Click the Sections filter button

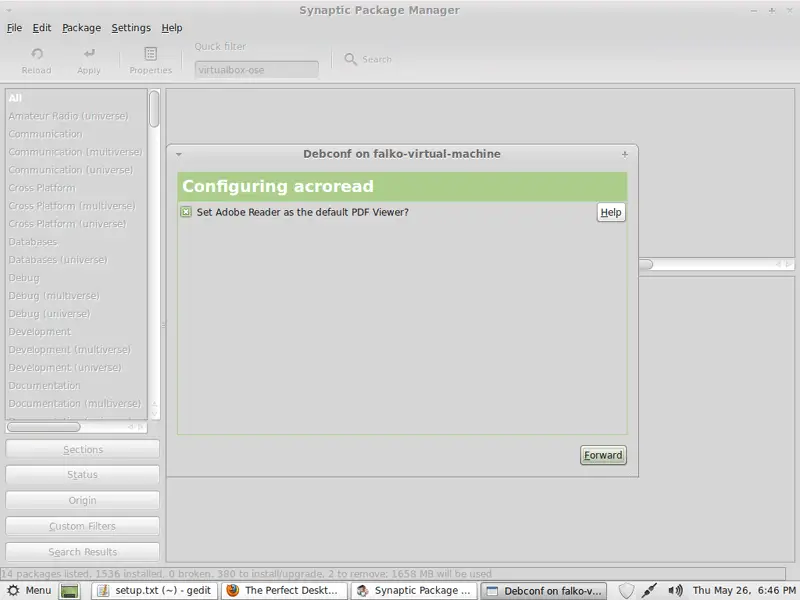pyautogui.click(x=83, y=449)
